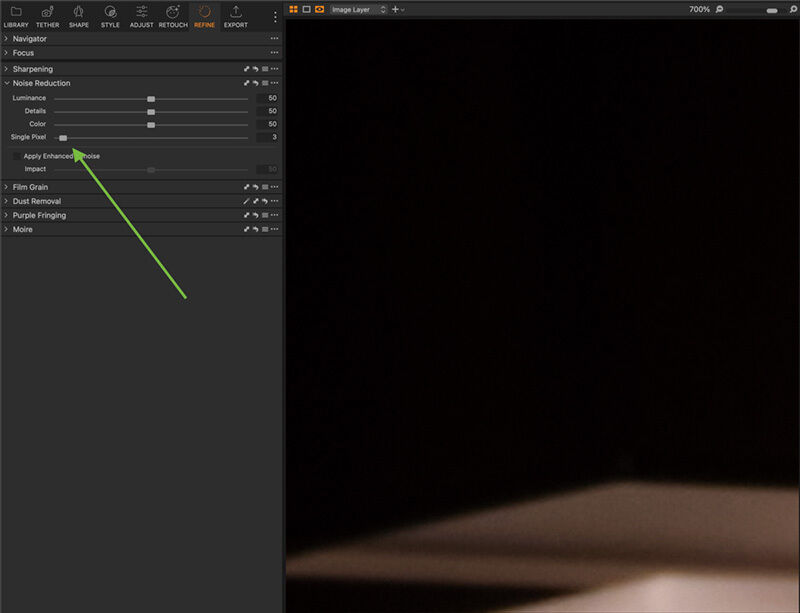
Task: Click Noise Reduction copy adjustments arrow icon
Action: [246, 83]
